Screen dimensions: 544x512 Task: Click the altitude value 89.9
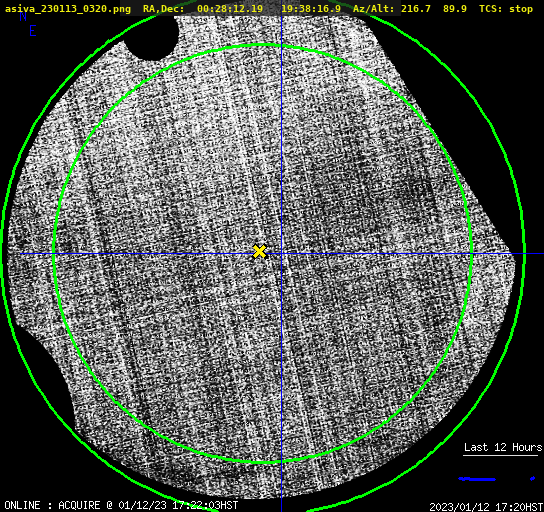(x=454, y=9)
